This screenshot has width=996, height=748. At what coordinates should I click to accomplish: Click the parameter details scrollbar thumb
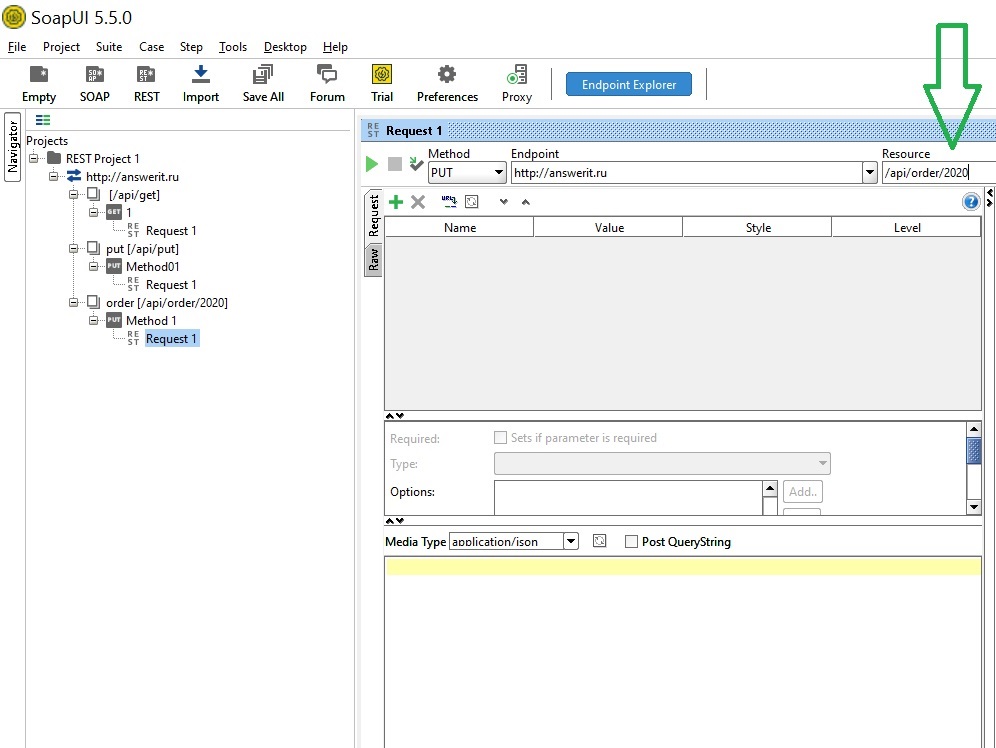974,451
